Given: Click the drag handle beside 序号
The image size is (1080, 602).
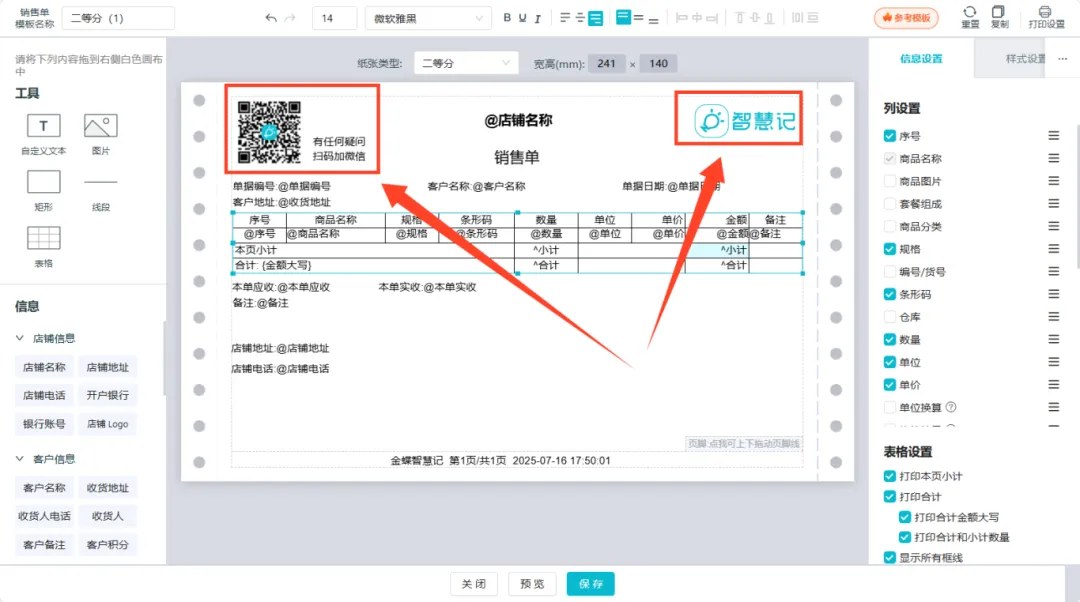Looking at the screenshot, I should pyautogui.click(x=1054, y=136).
